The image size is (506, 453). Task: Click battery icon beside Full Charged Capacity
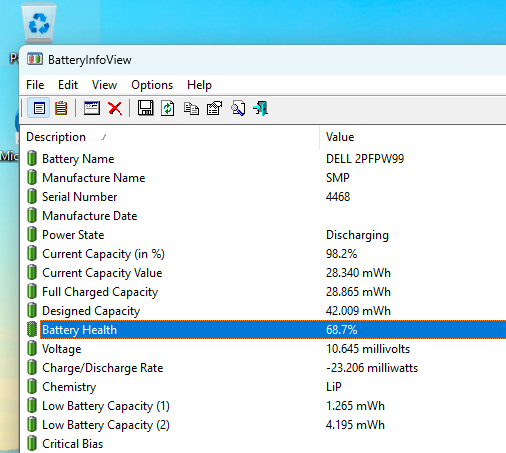click(32, 291)
